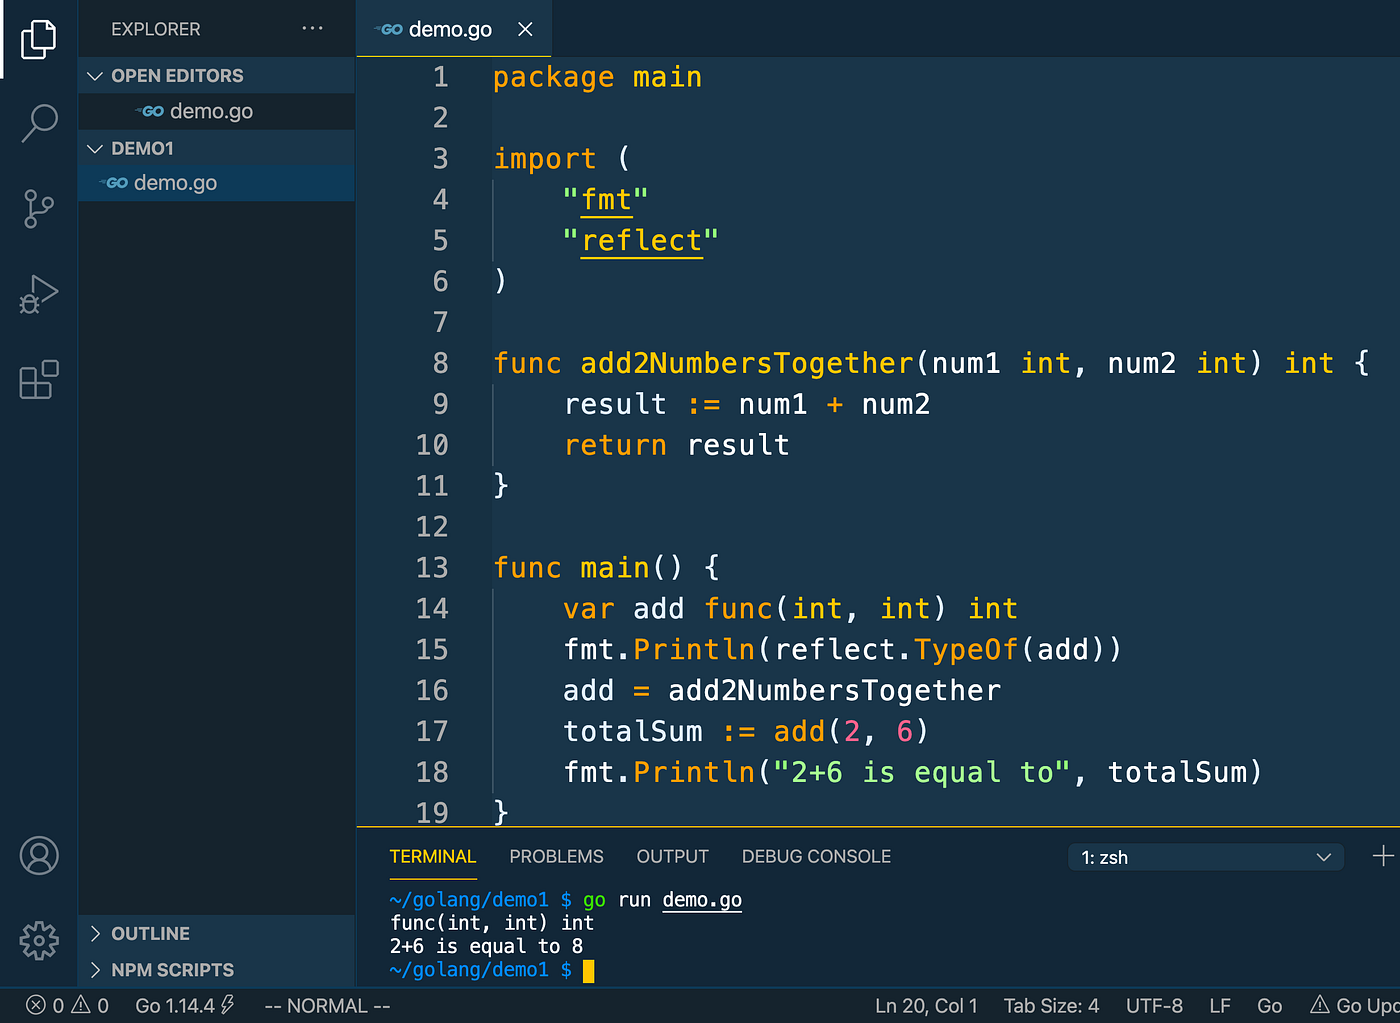Open the Extensions view
This screenshot has width=1400, height=1023.
click(39, 380)
